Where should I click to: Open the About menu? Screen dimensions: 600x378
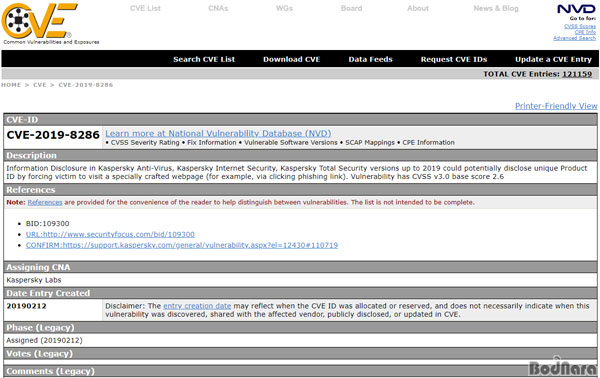(418, 8)
